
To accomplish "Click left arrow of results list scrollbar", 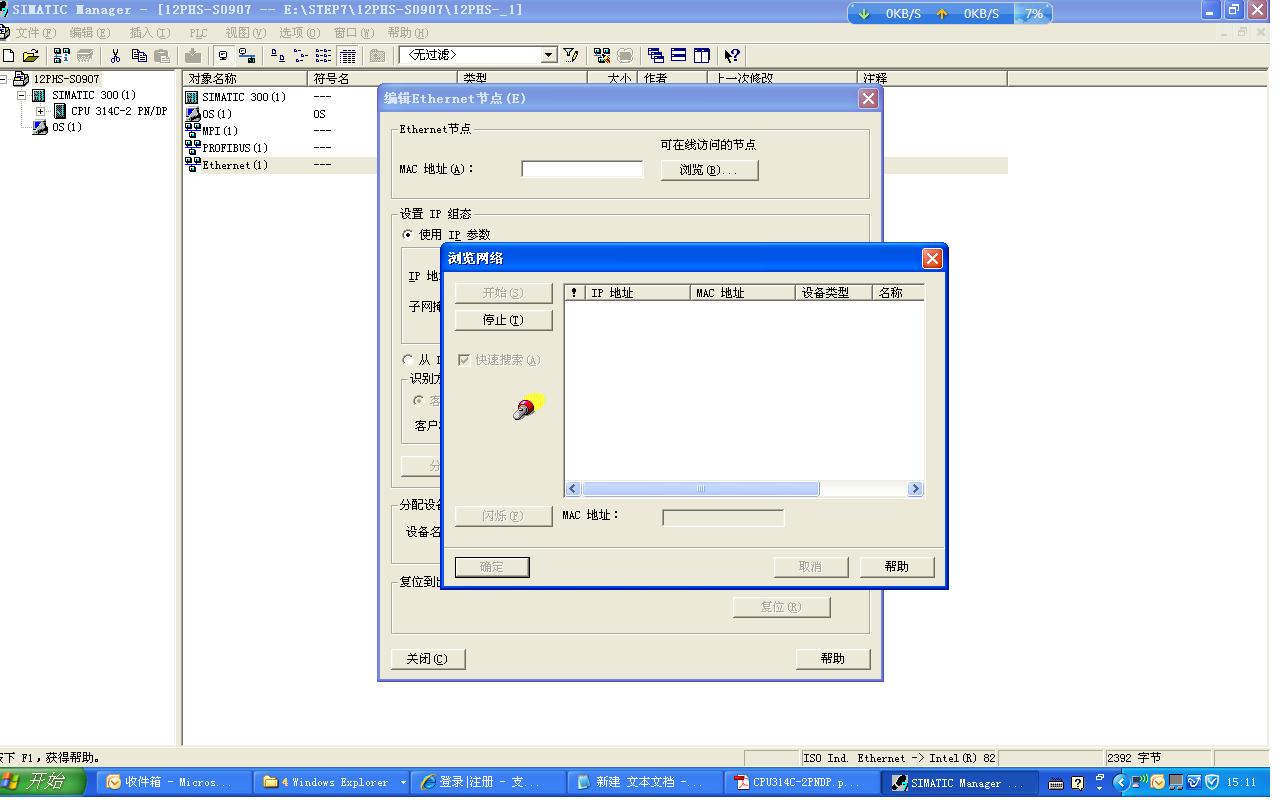I will click(573, 489).
